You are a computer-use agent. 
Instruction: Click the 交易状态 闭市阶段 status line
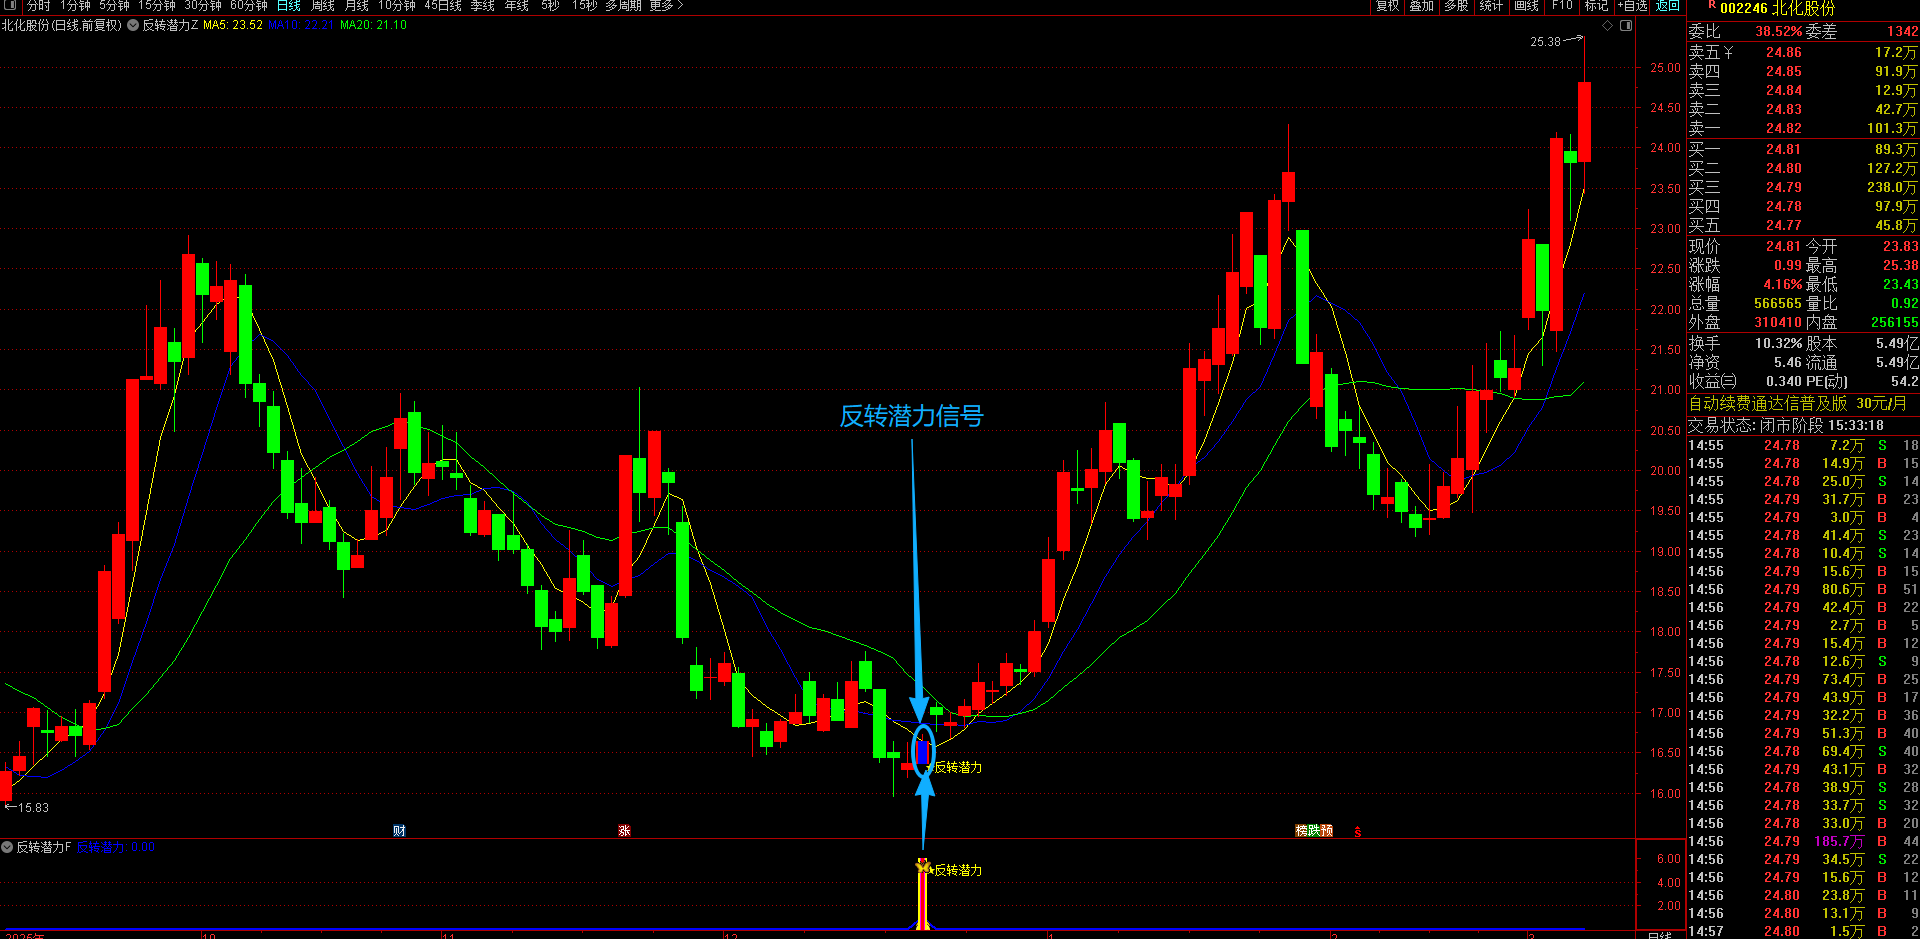pyautogui.click(x=1786, y=425)
